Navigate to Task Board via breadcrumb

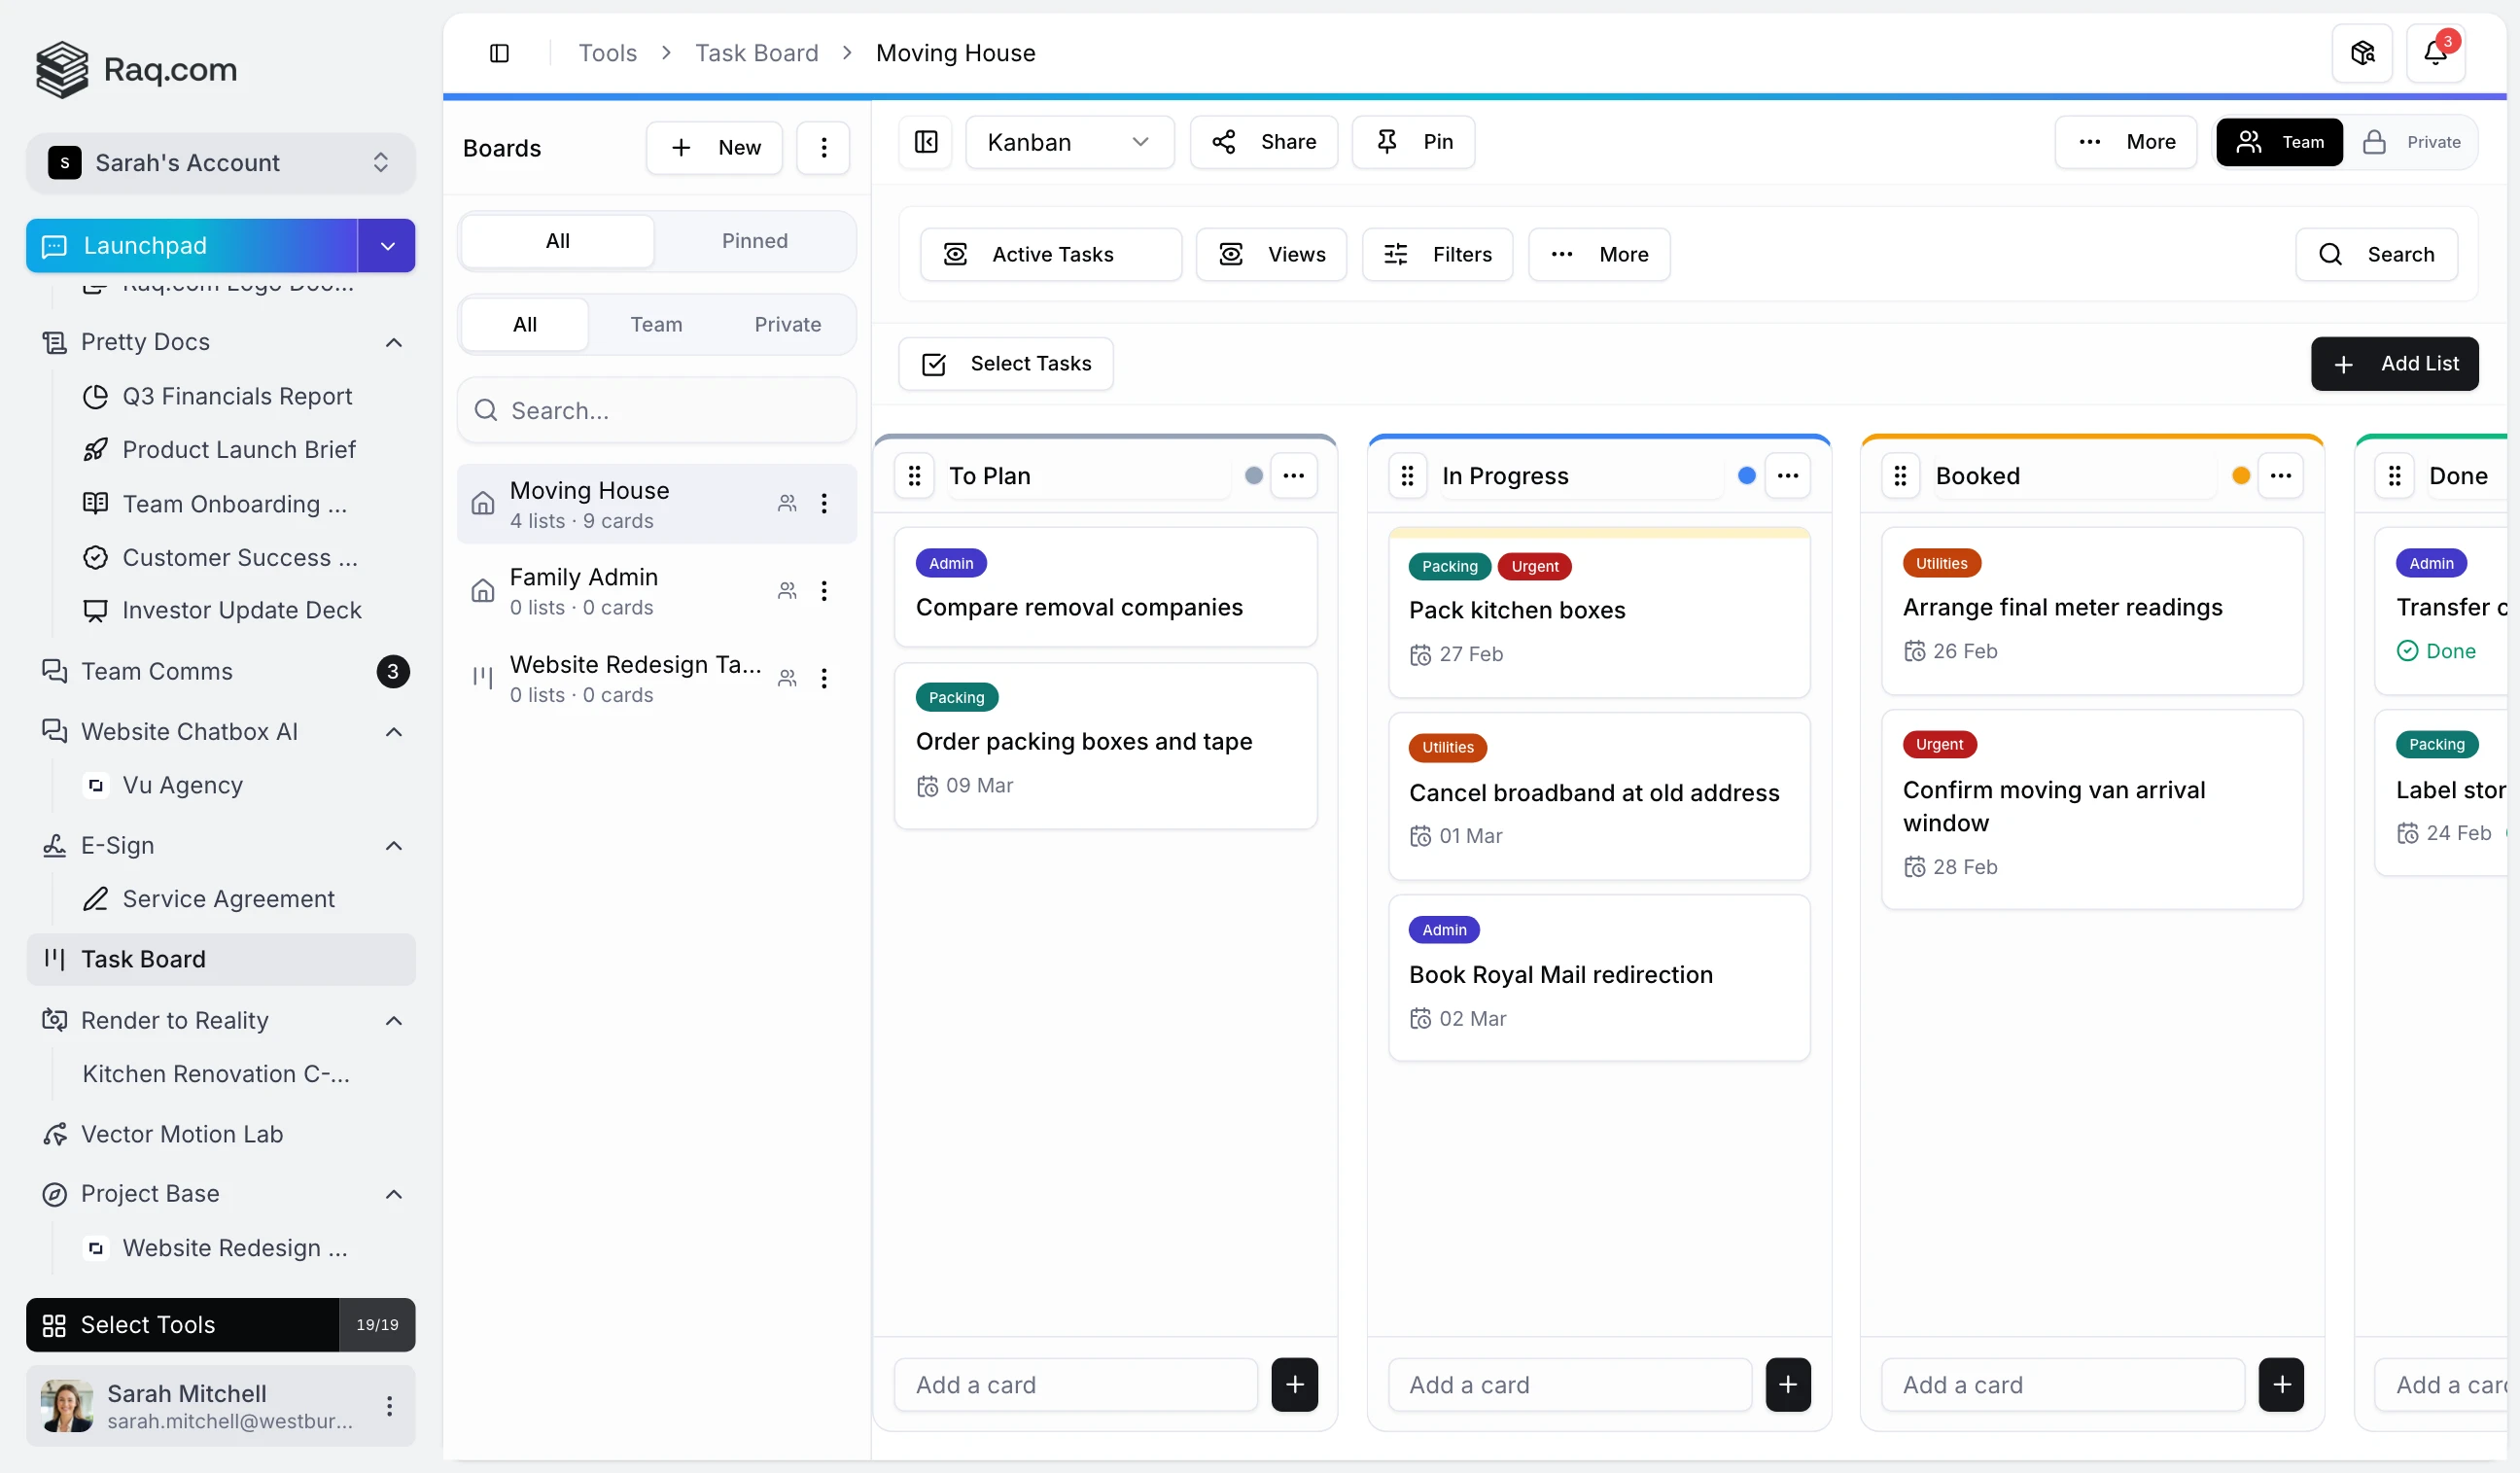pos(757,52)
